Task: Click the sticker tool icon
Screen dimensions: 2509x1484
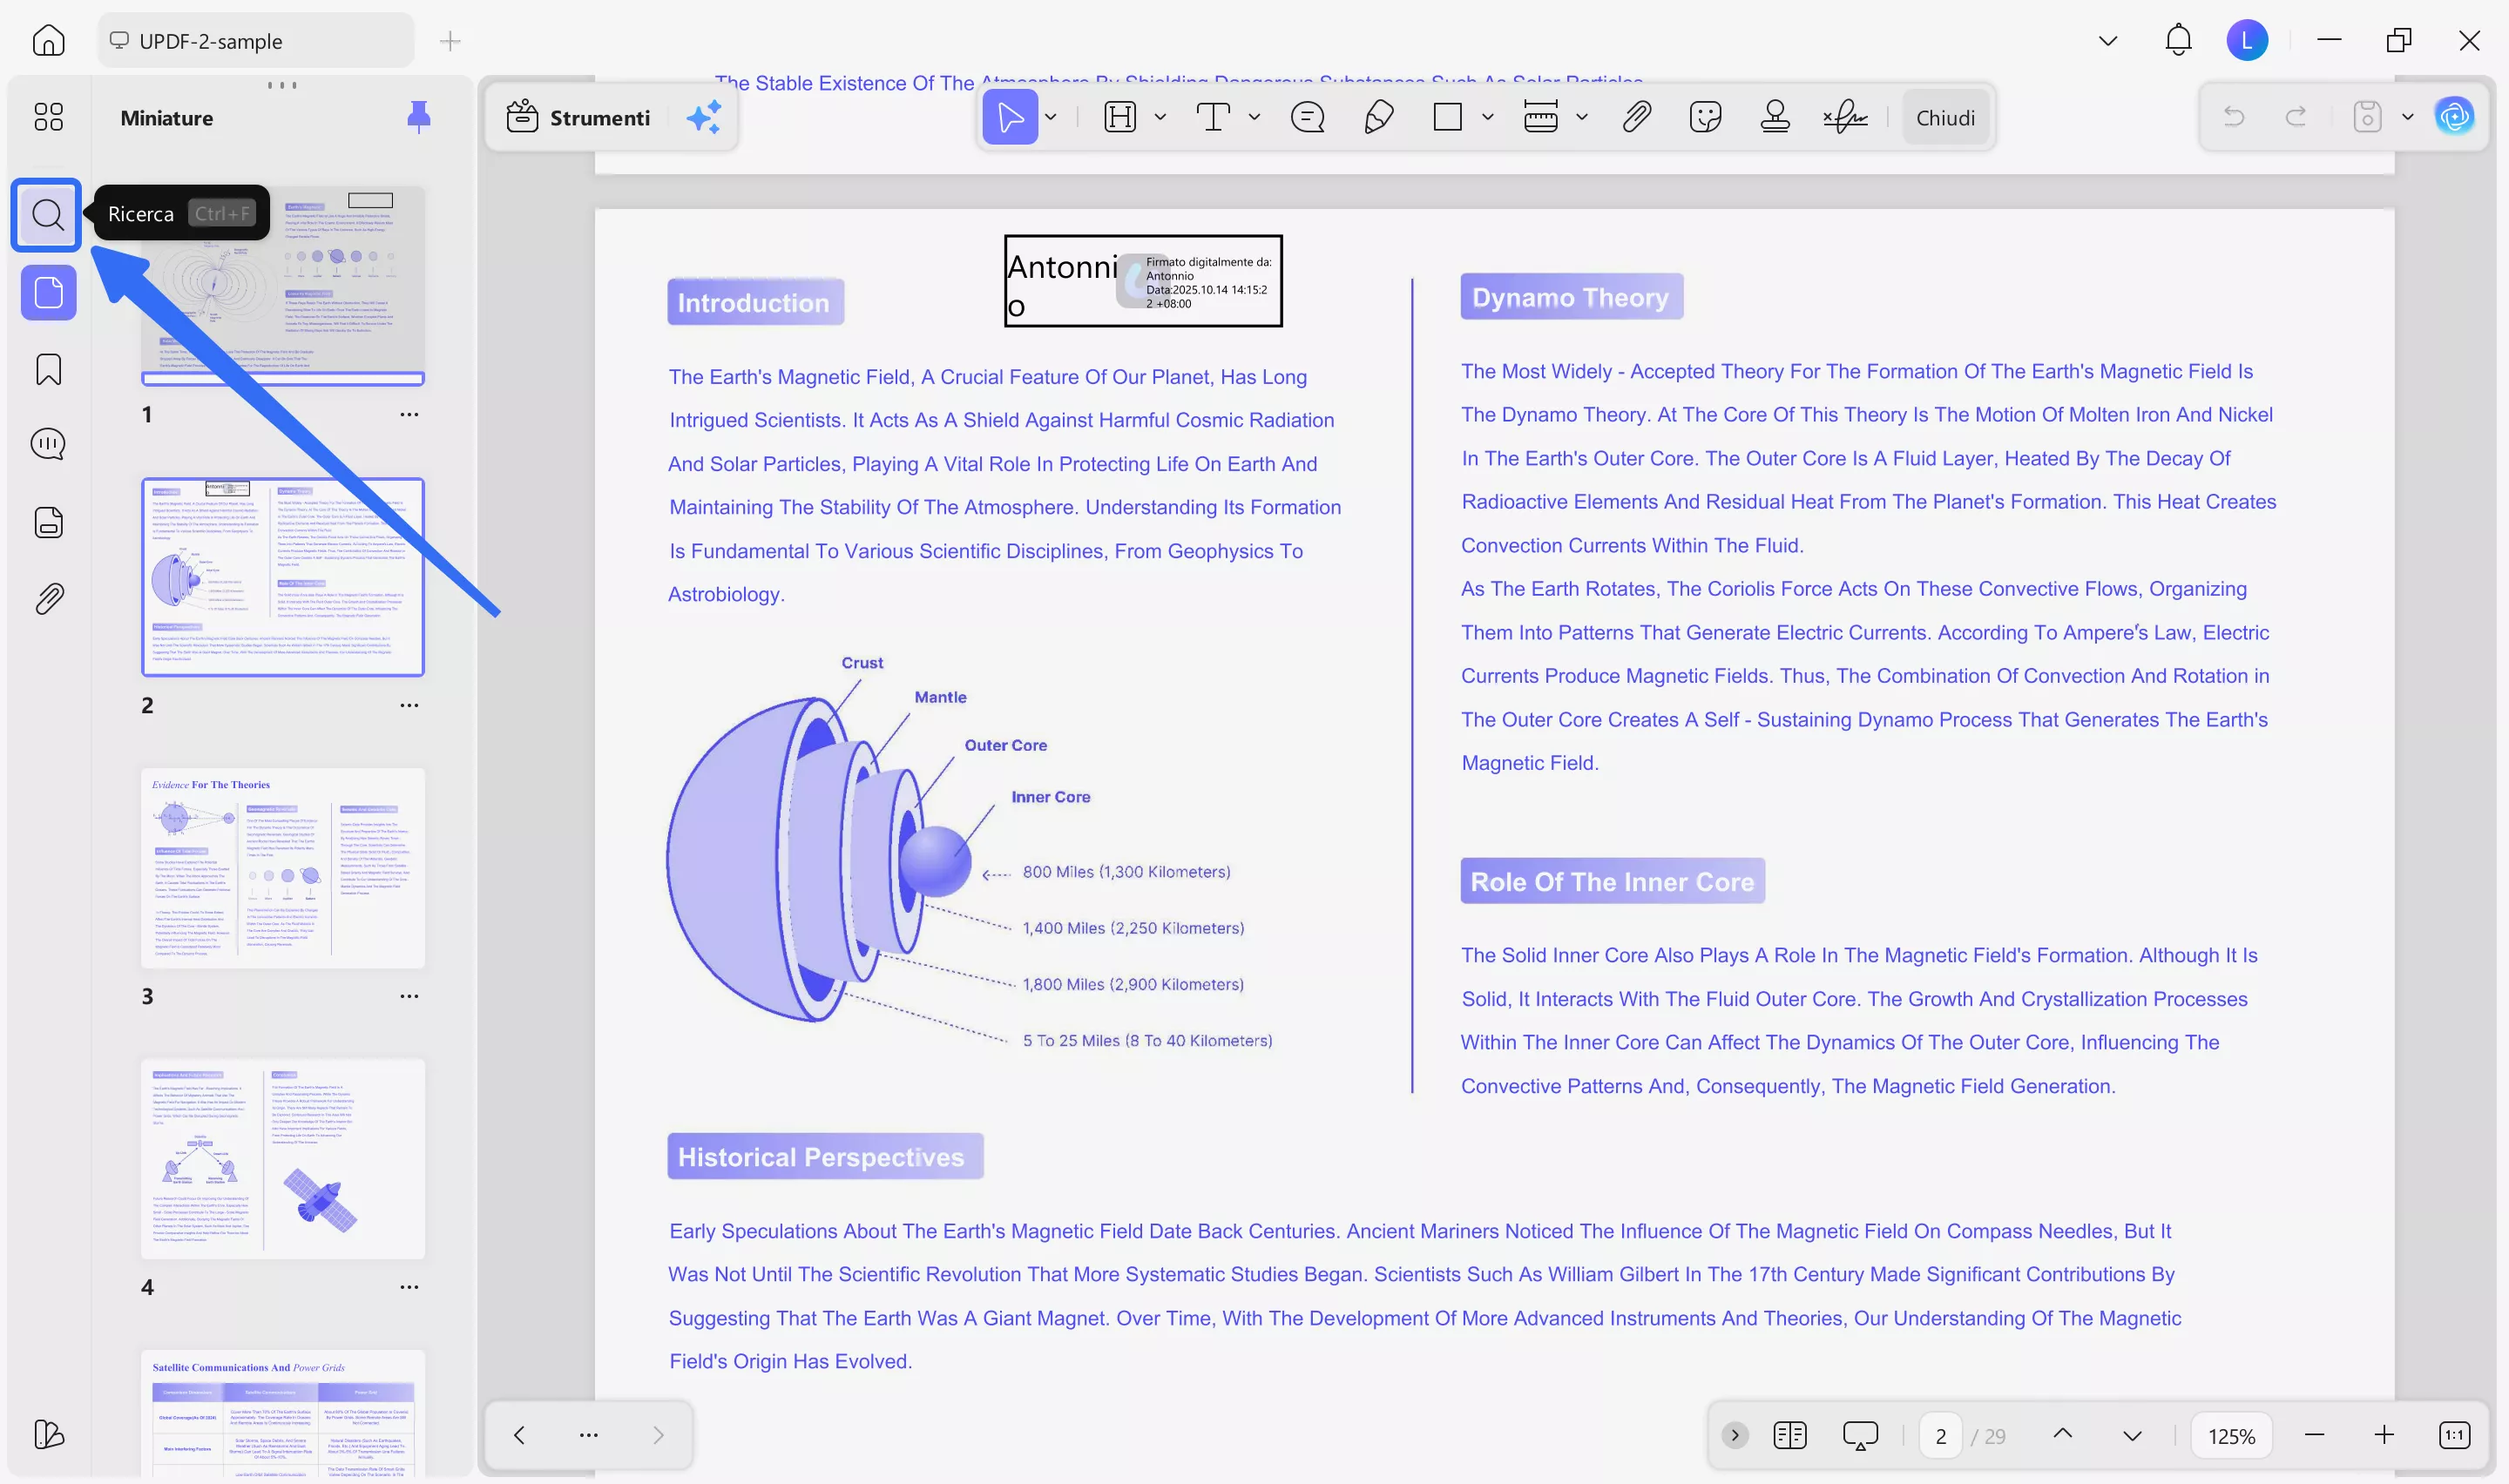Action: [x=1705, y=117]
